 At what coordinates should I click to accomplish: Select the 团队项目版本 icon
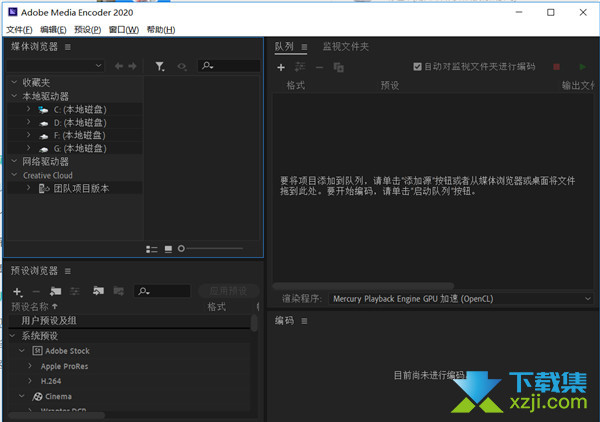pyautogui.click(x=44, y=188)
